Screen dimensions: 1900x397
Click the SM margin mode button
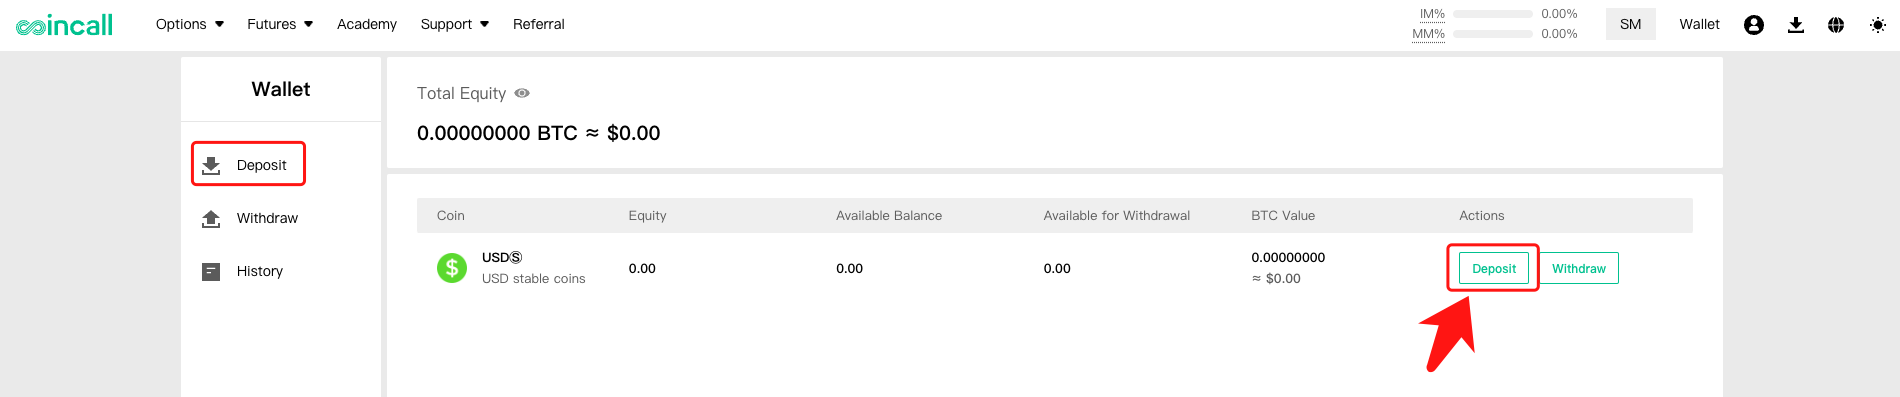click(1631, 24)
